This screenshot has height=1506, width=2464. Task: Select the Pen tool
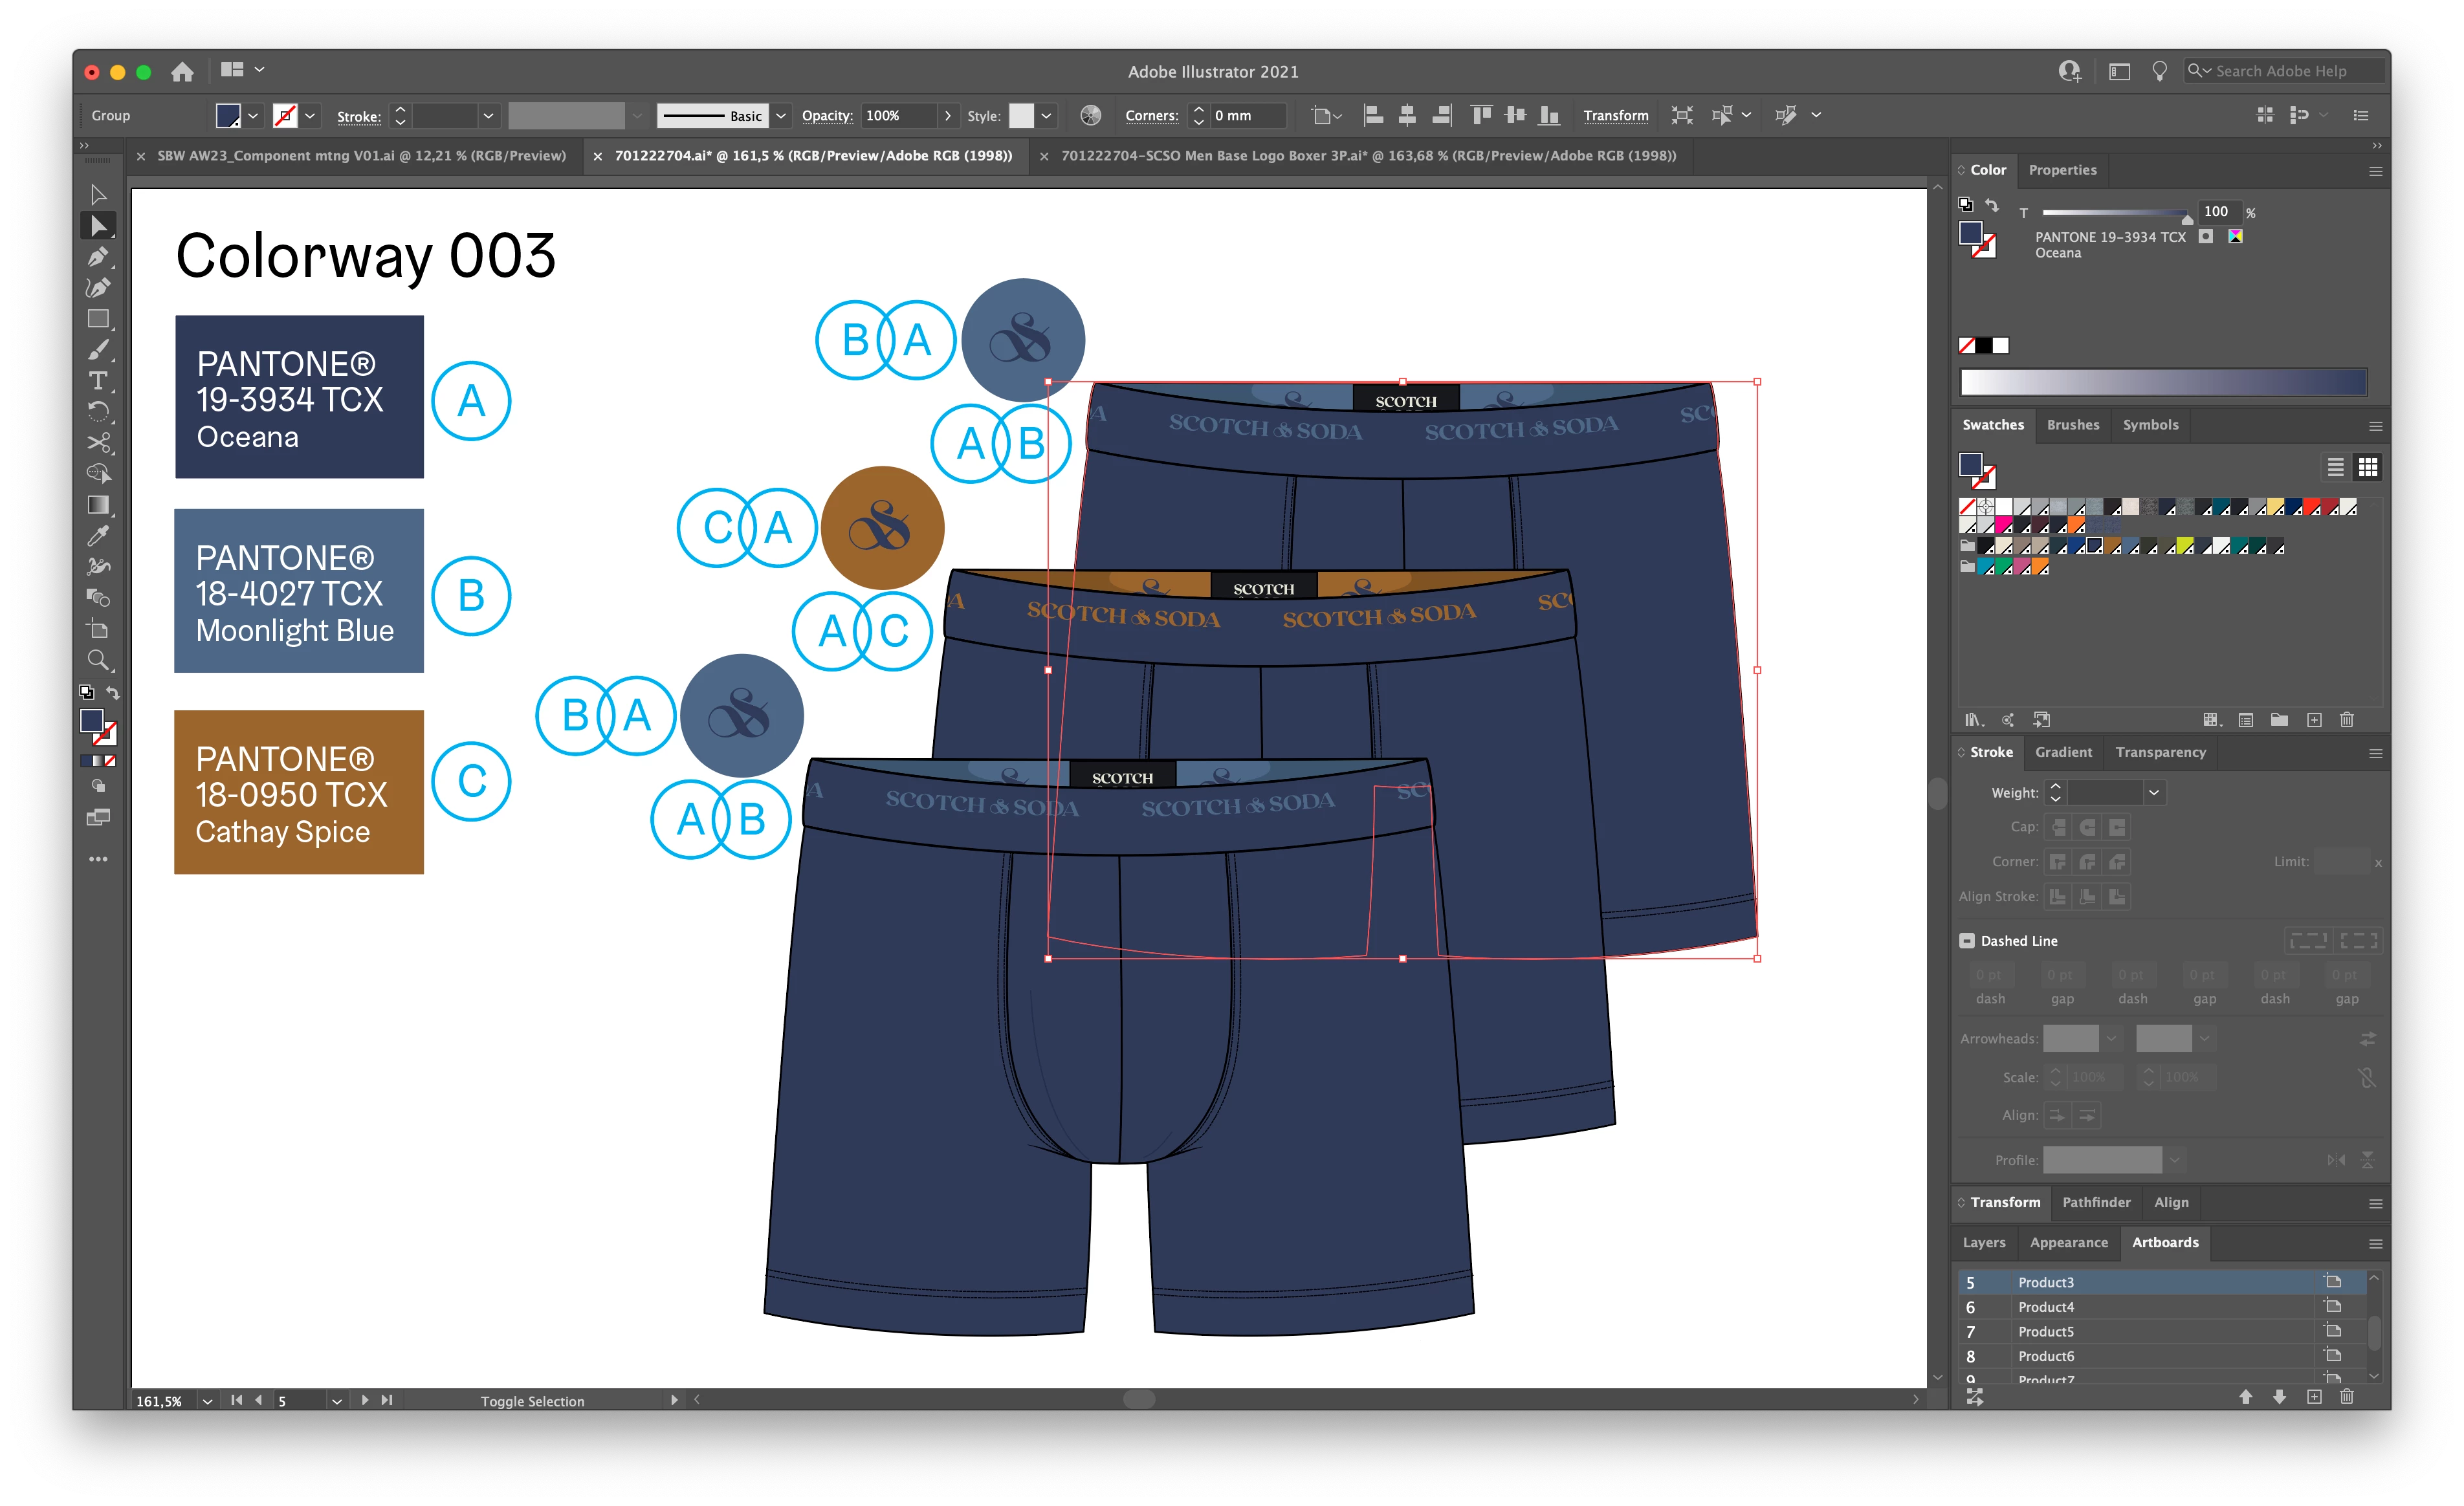[97, 257]
